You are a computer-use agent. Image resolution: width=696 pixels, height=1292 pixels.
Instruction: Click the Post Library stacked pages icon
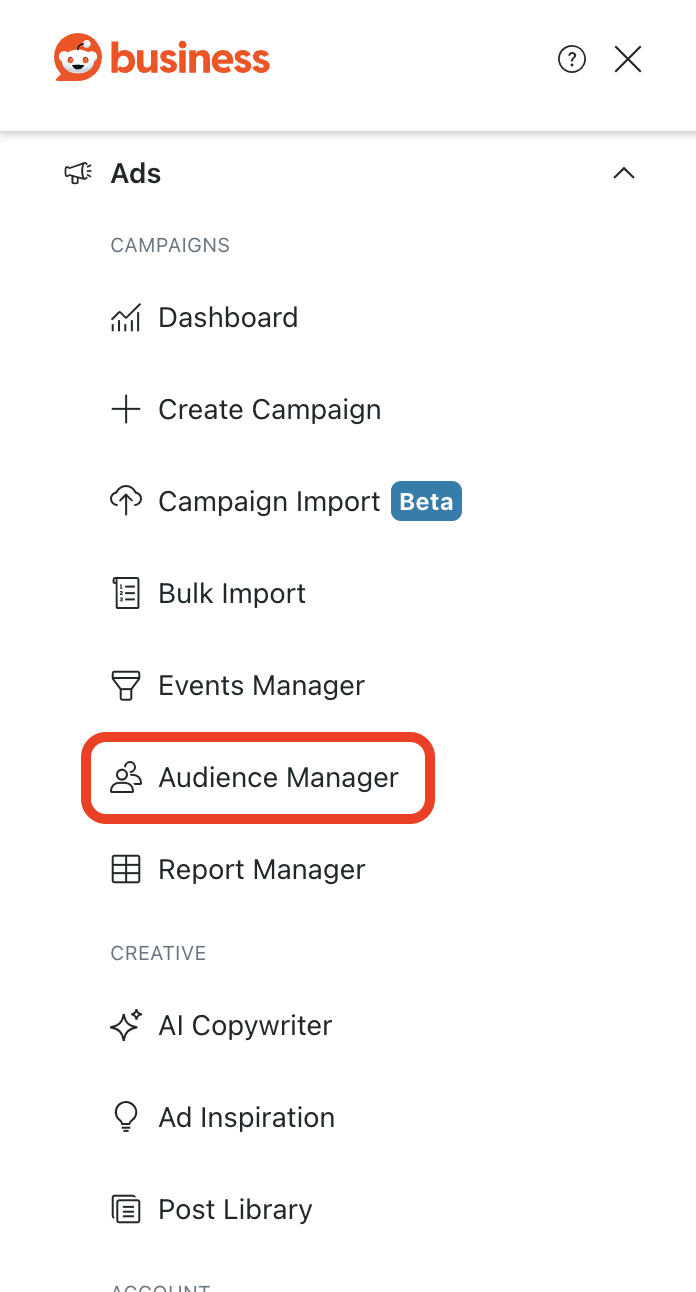pos(125,1210)
